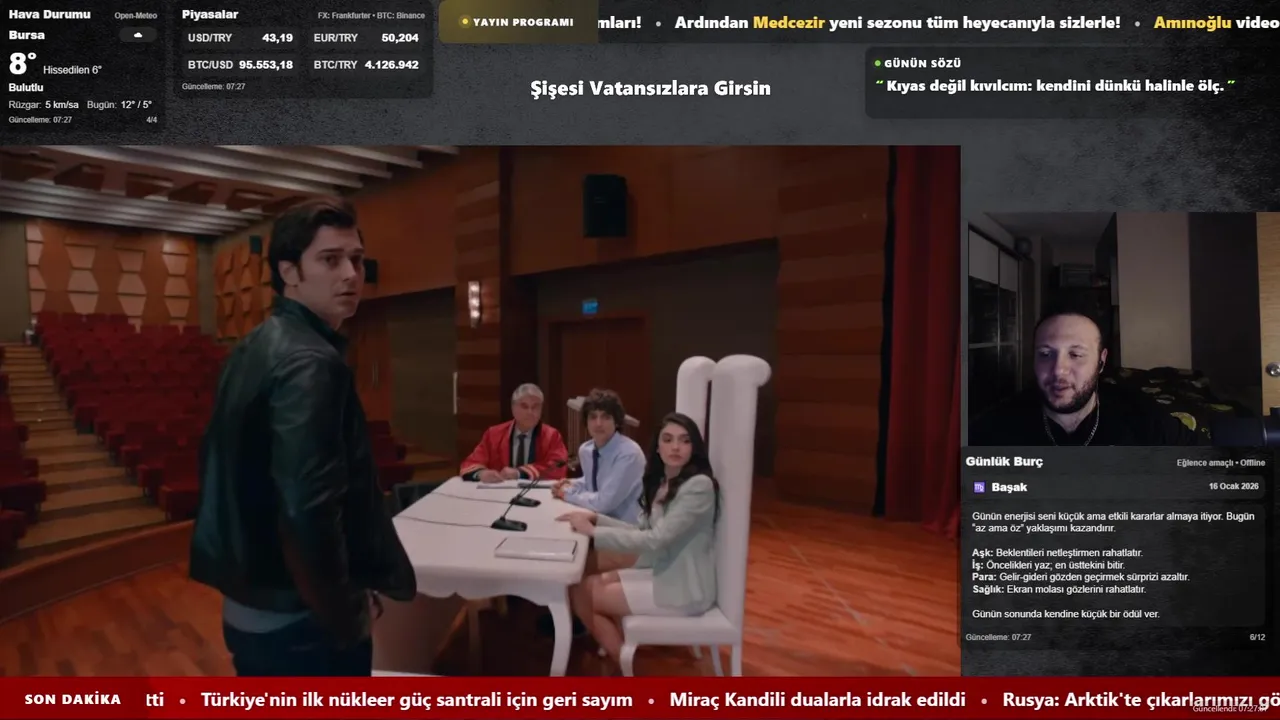1280x720 pixels.
Task: Click the yellow dot beside Yayın Programı
Action: click(x=465, y=22)
